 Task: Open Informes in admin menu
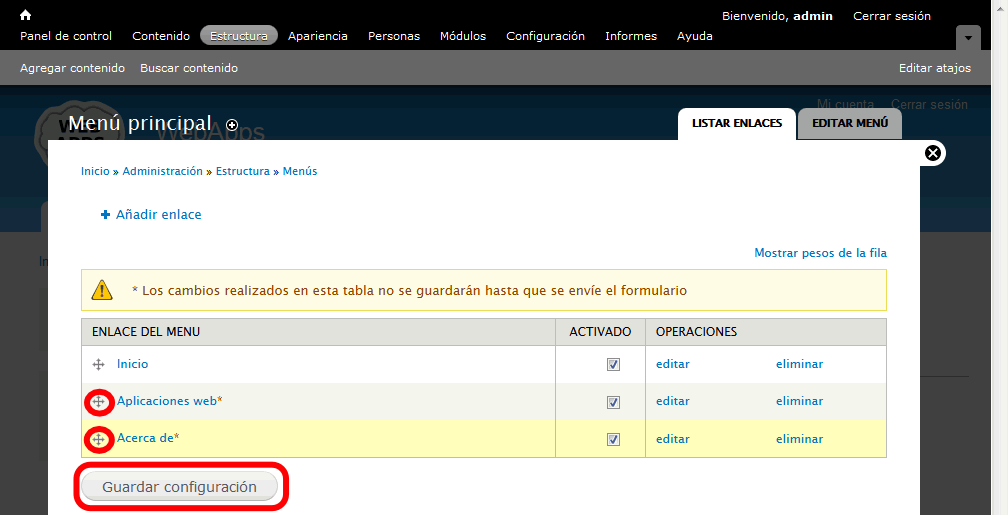[x=631, y=36]
